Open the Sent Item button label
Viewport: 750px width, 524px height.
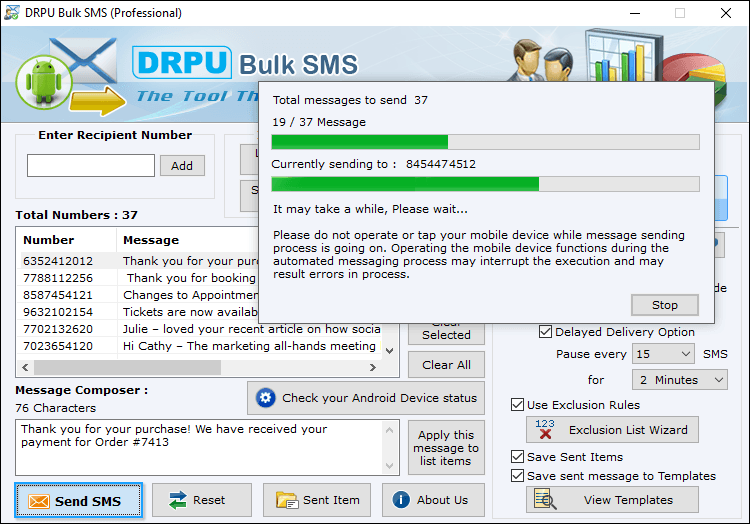(331, 500)
